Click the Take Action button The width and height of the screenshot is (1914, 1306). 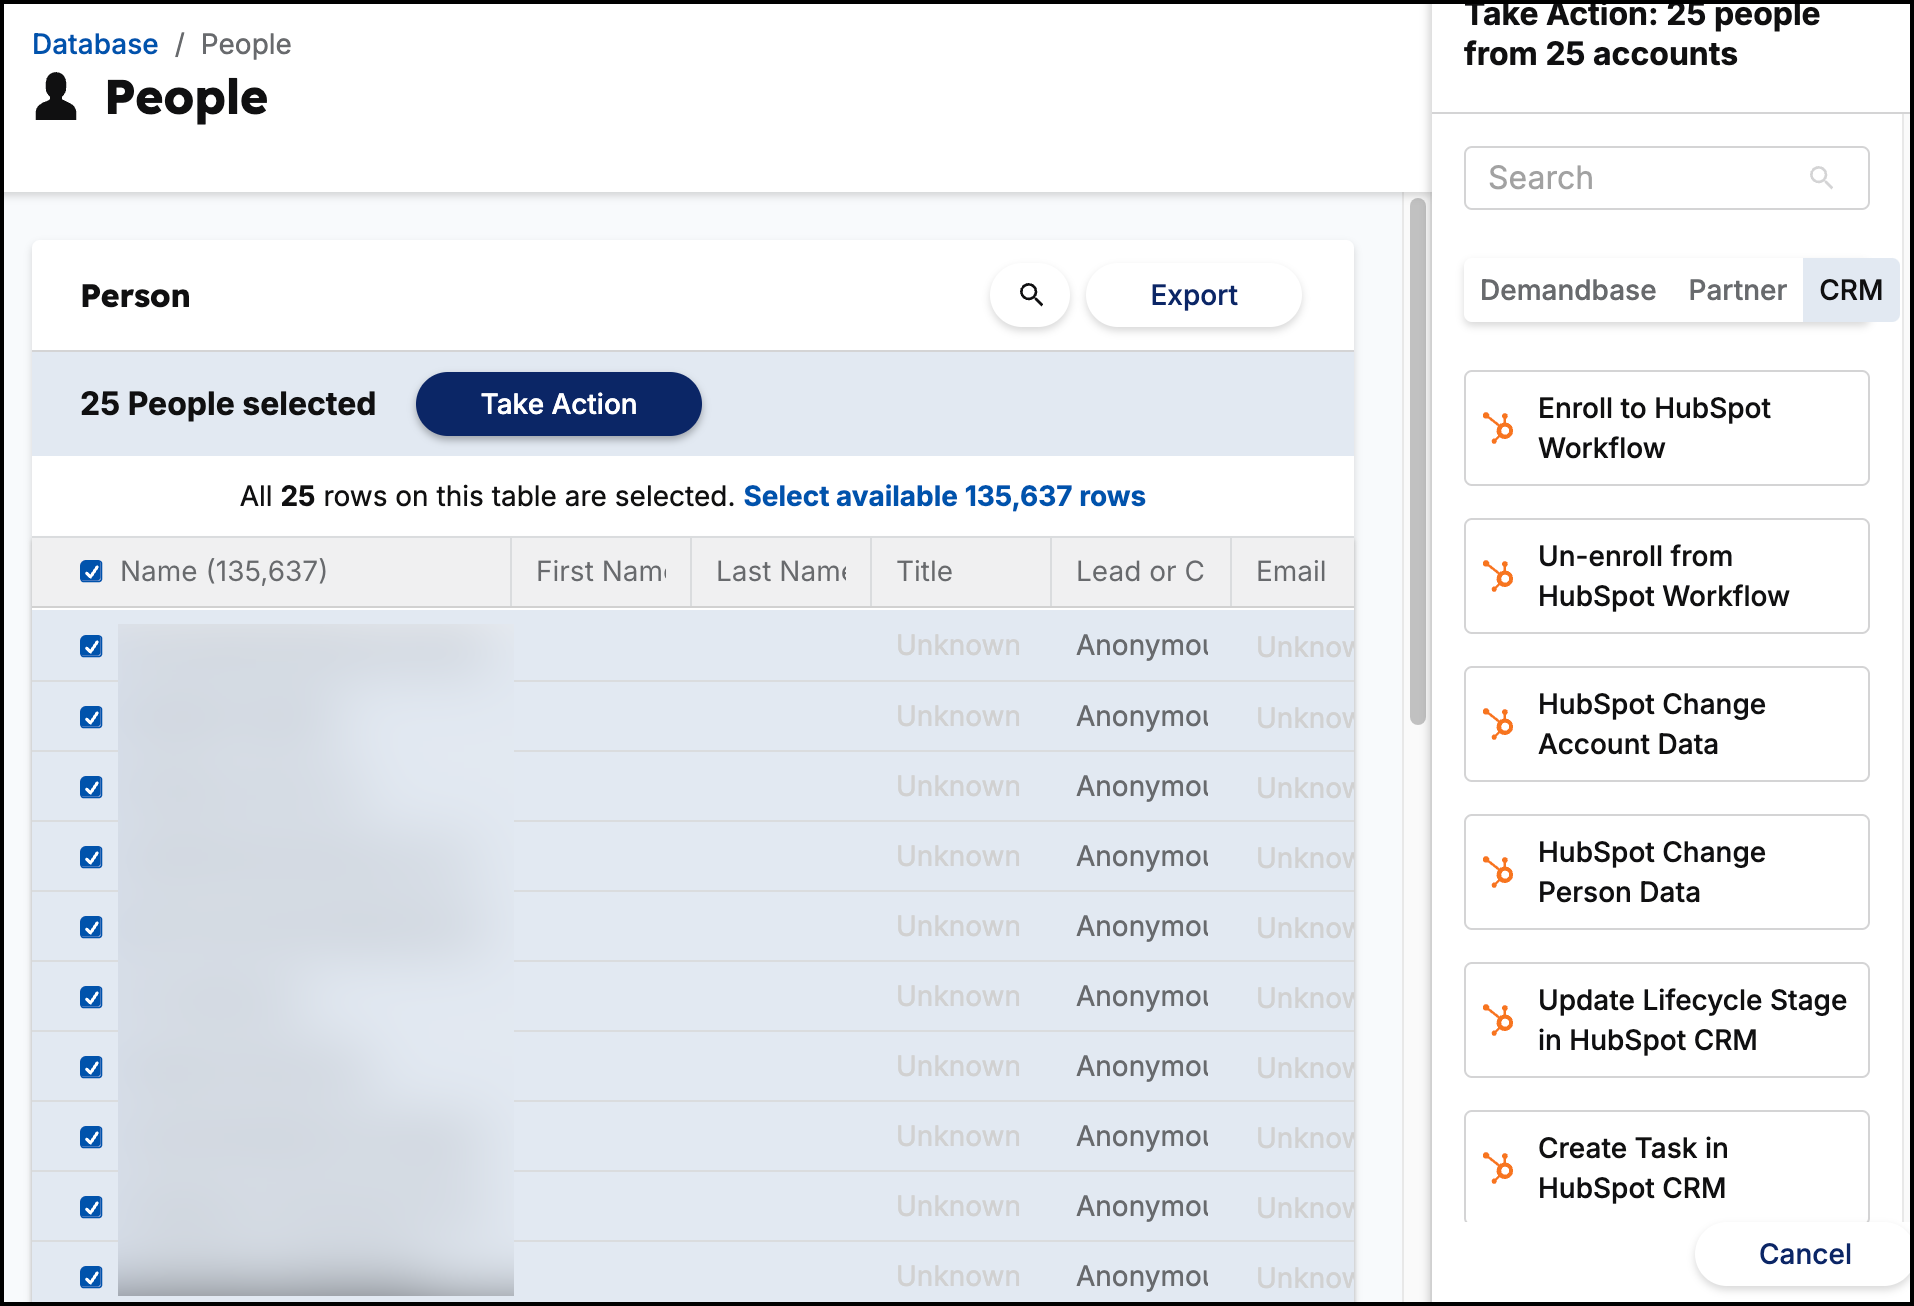pyautogui.click(x=558, y=404)
